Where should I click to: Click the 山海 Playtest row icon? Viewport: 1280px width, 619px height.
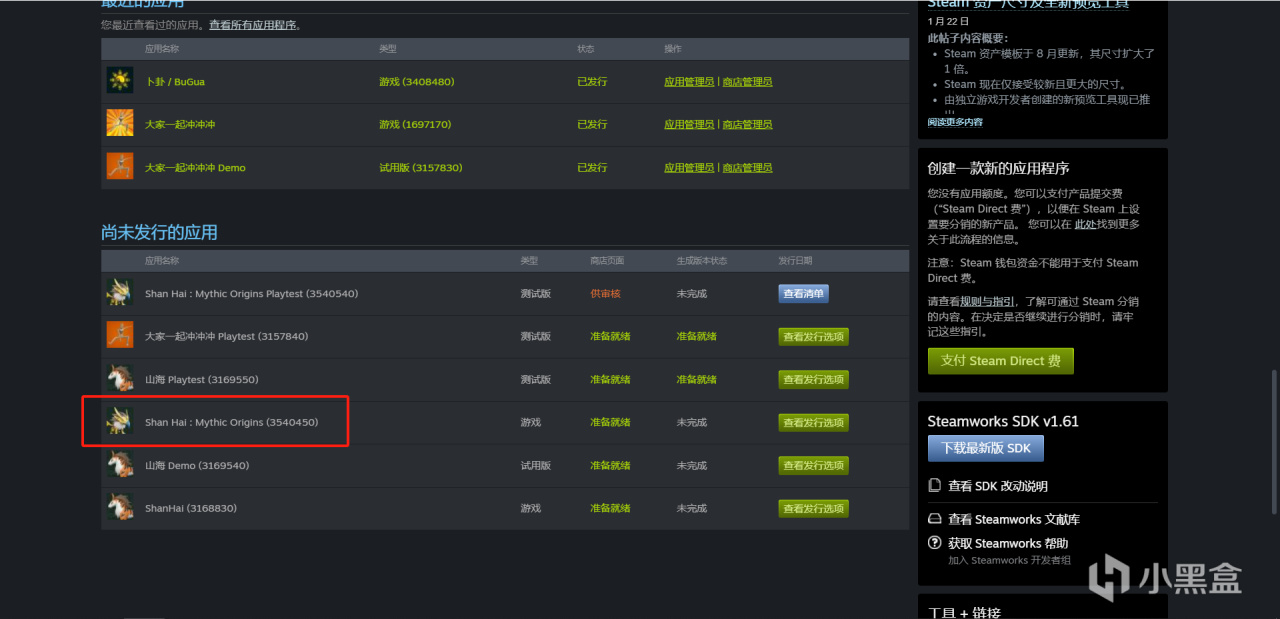tap(120, 379)
